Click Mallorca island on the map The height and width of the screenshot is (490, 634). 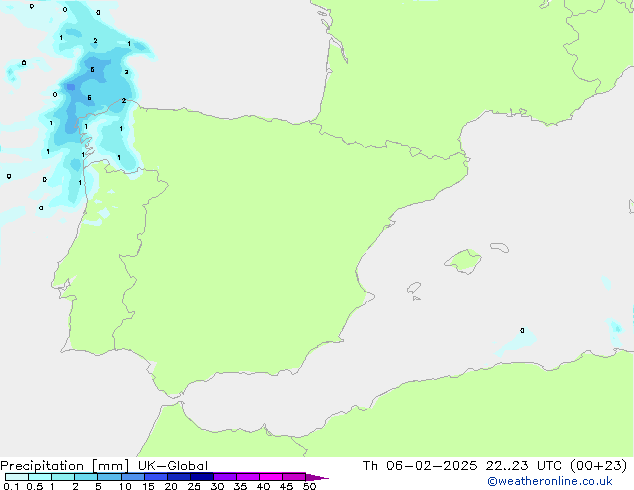[463, 261]
